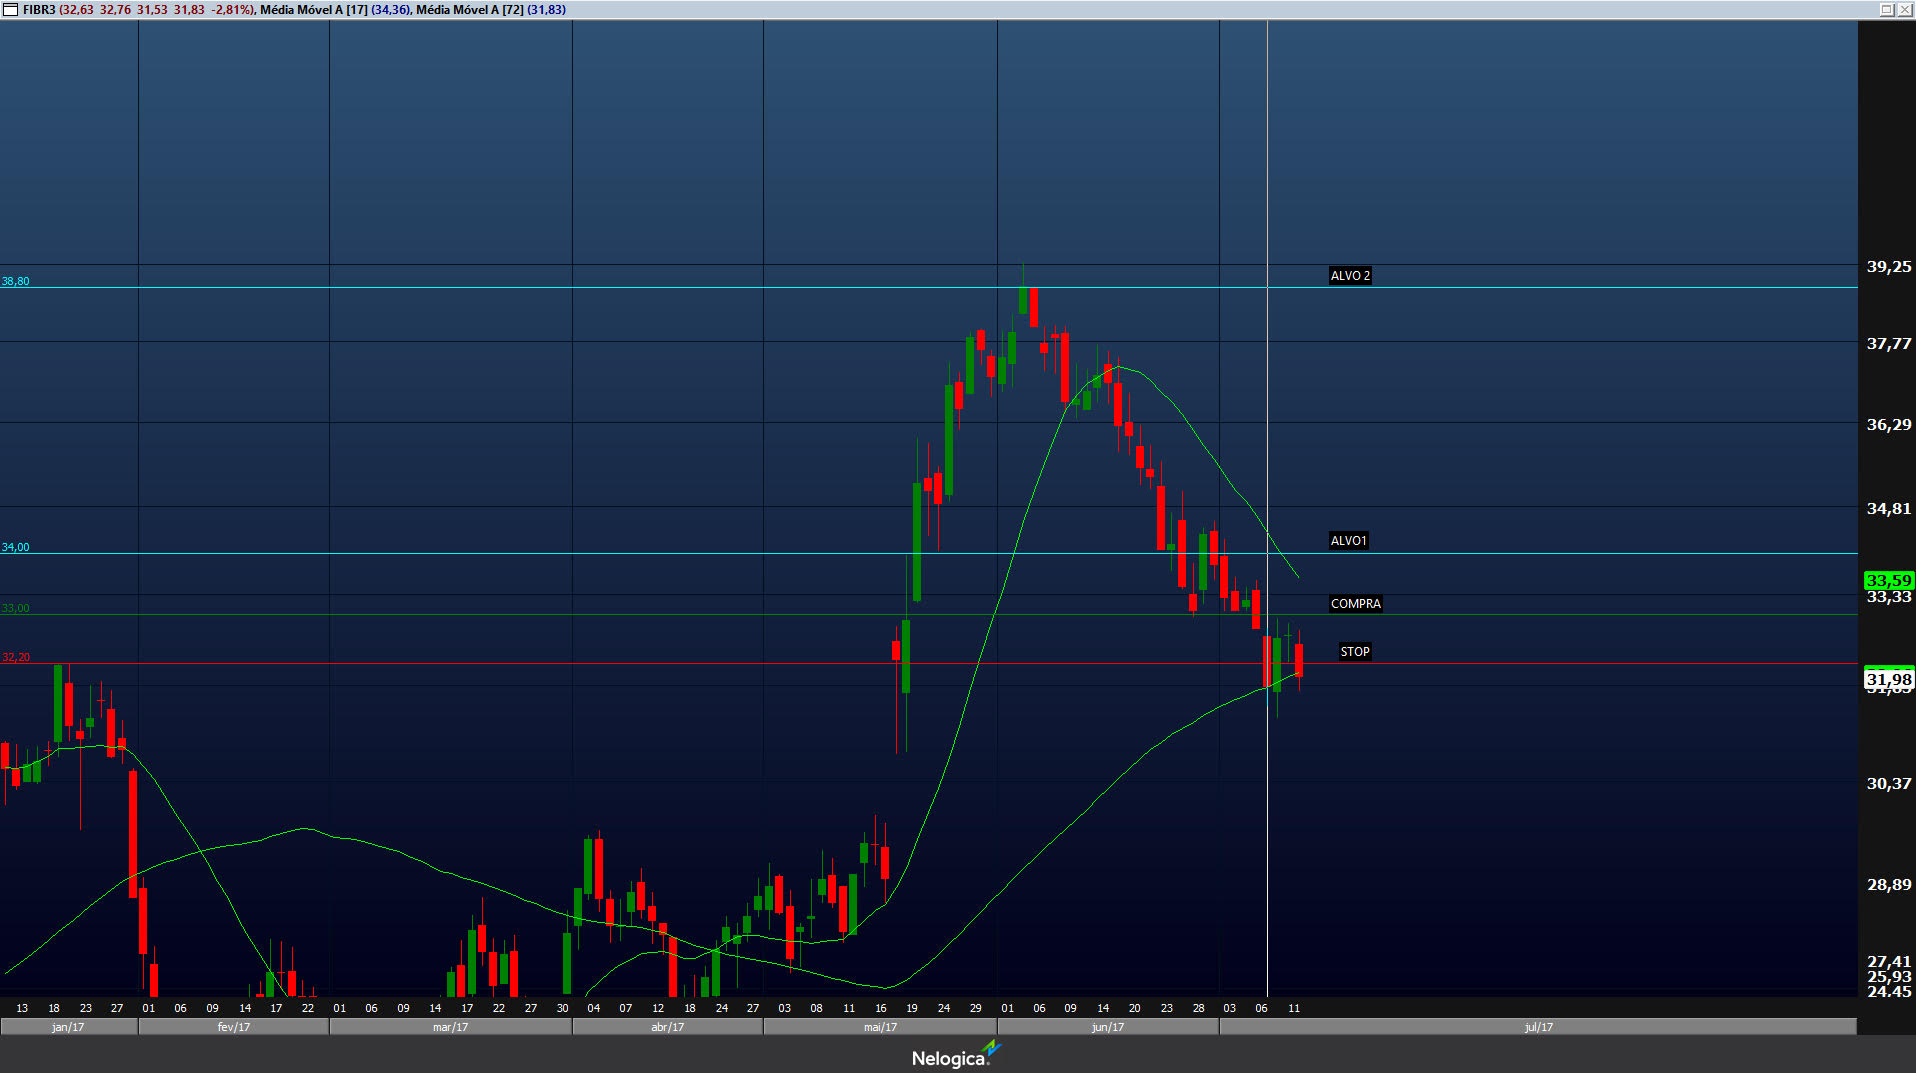Viewport: 1916px width, 1073px height.
Task: Select the ALVO1 text label
Action: (1348, 541)
